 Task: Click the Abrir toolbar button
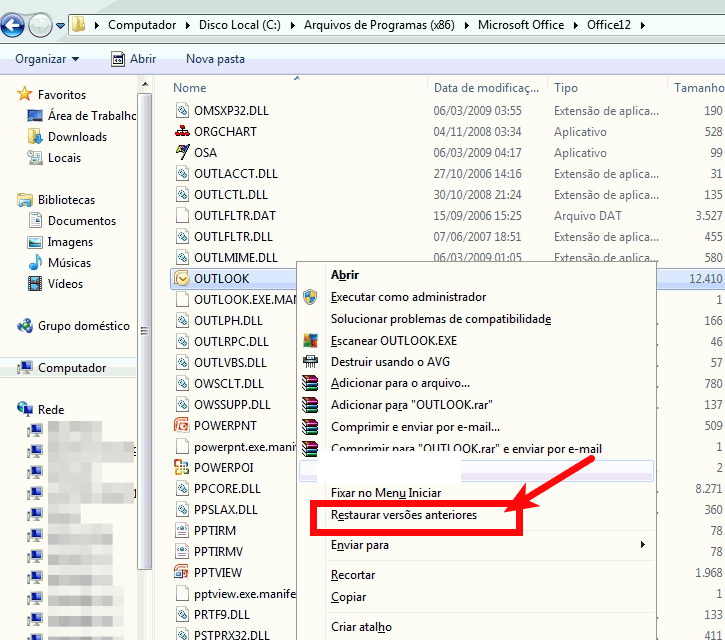point(134,59)
